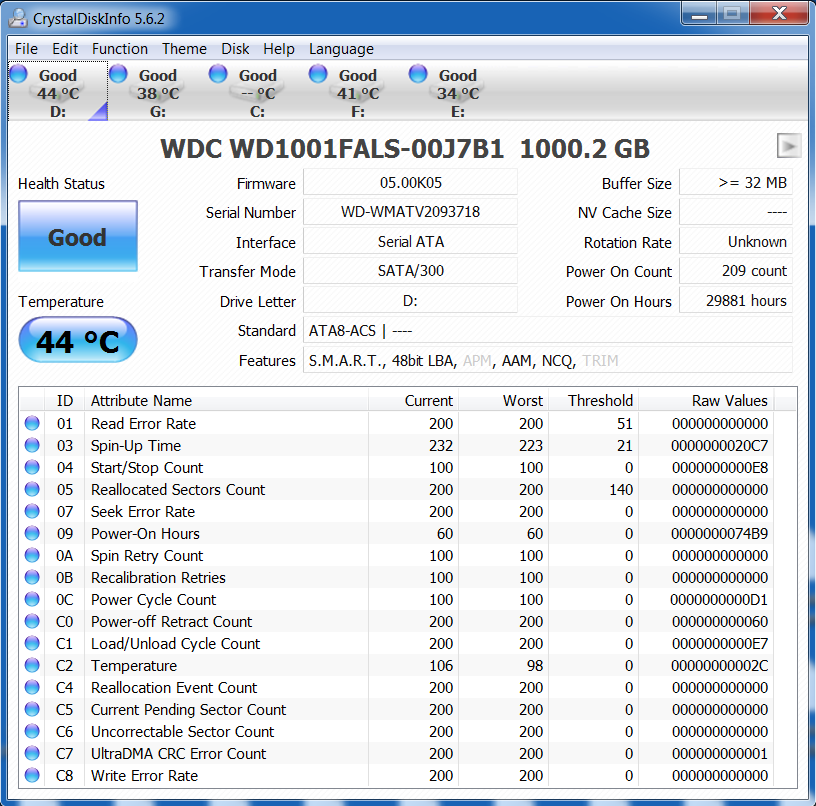Click the next disk arrow button
Image resolution: width=816 pixels, height=806 pixels.
point(789,146)
